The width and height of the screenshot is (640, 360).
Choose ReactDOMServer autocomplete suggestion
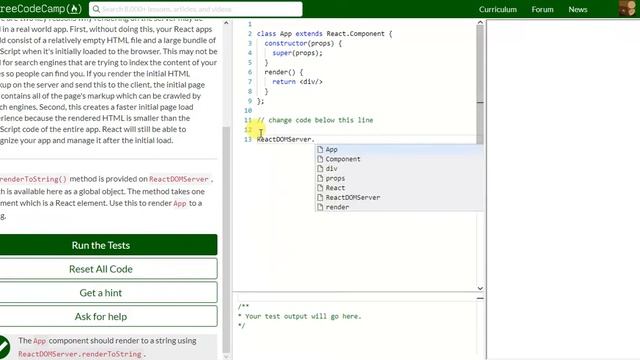click(399, 197)
